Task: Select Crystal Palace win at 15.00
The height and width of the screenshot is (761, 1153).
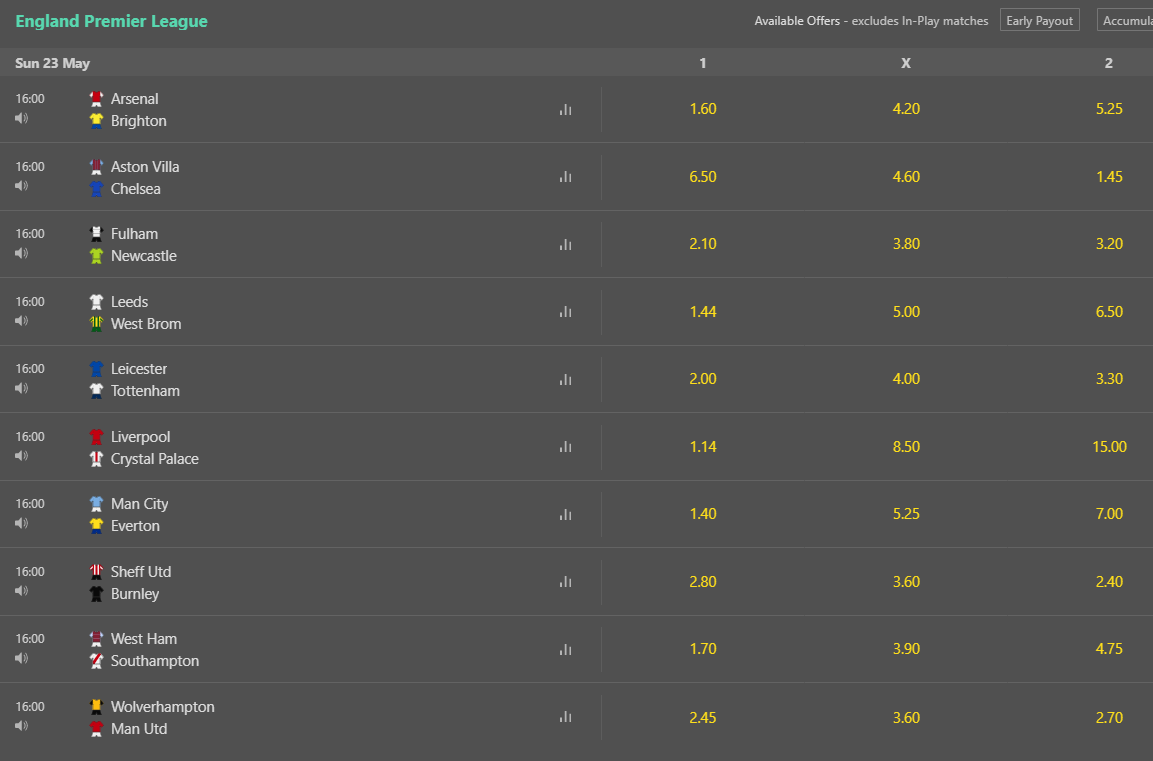Action: pyautogui.click(x=1109, y=447)
